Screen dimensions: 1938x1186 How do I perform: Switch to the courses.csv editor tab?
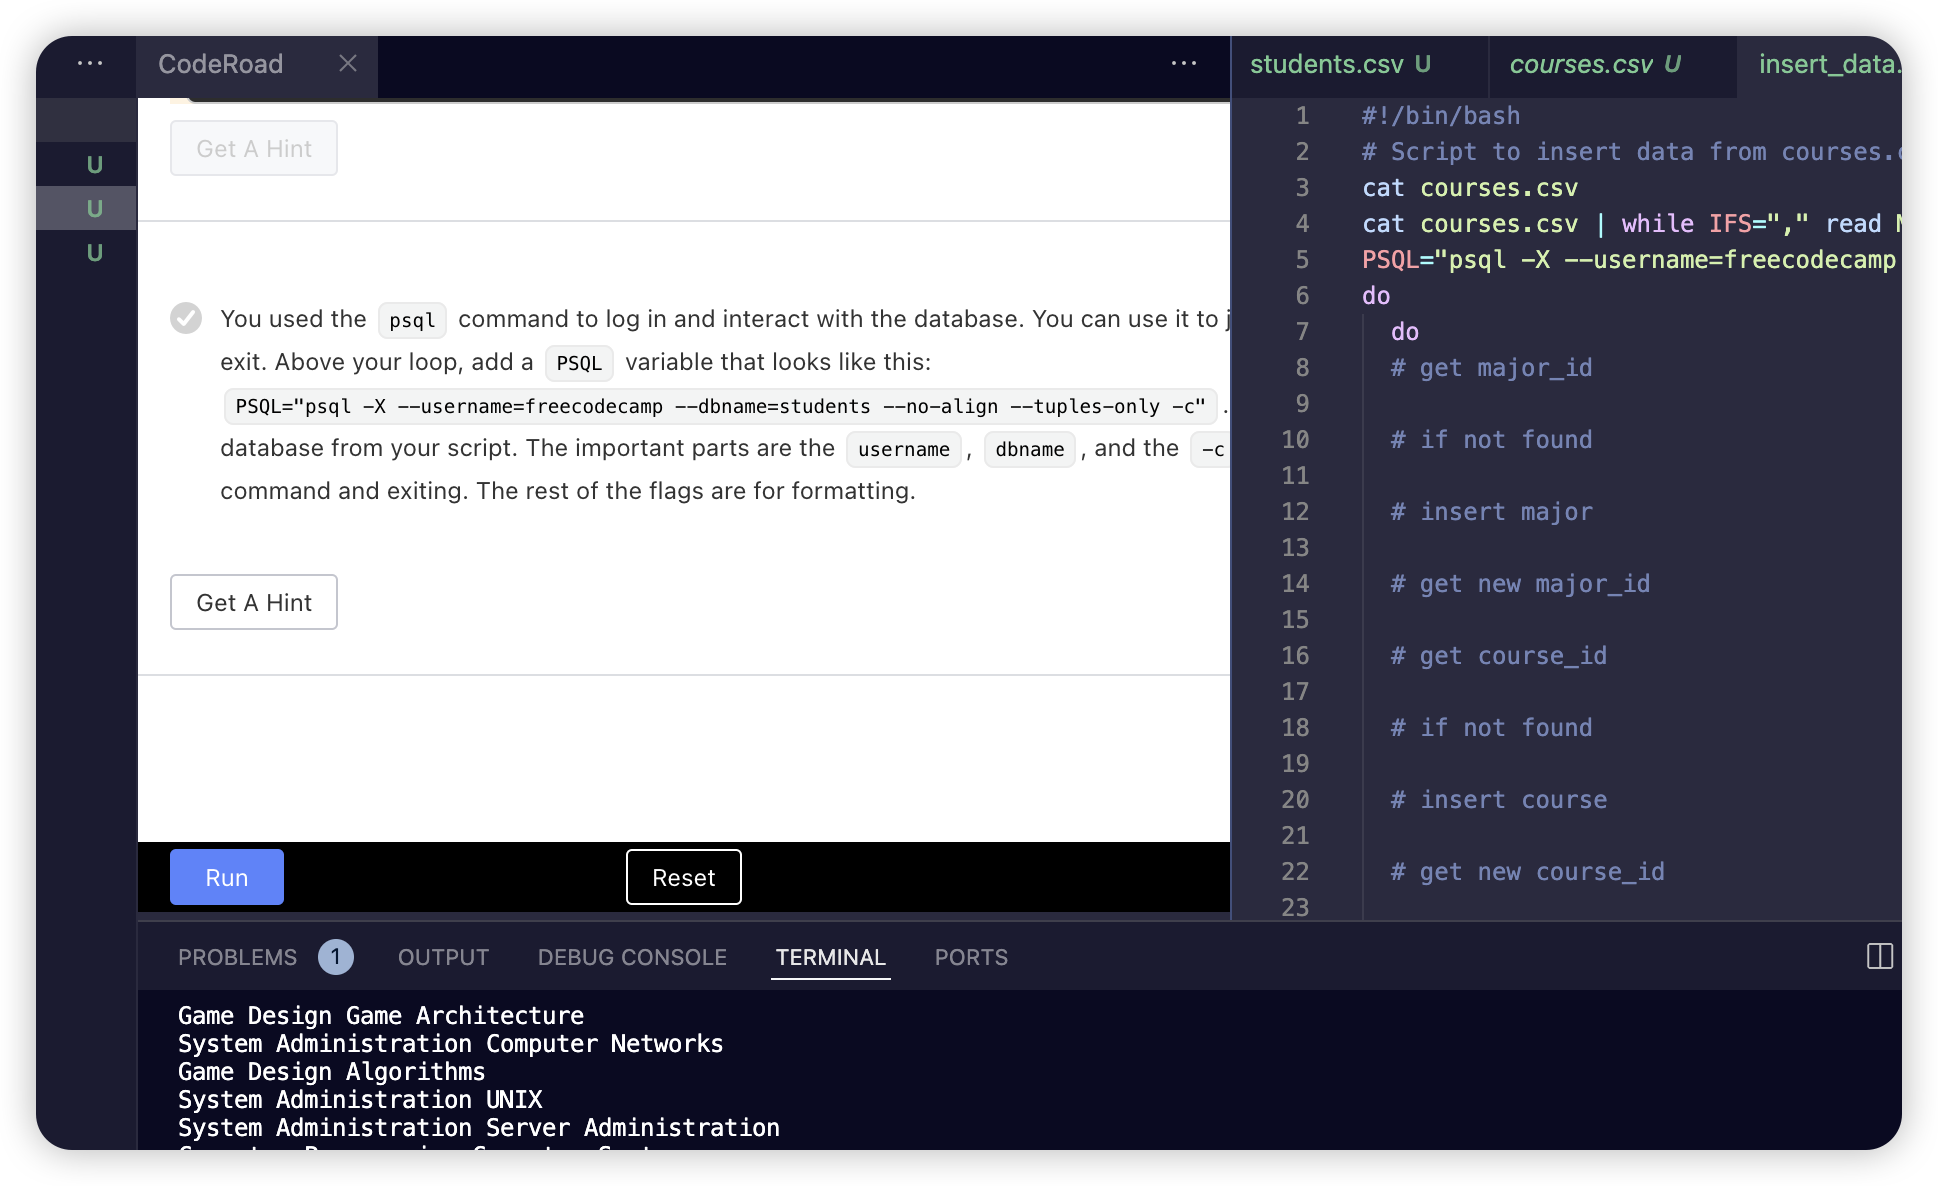click(1580, 65)
